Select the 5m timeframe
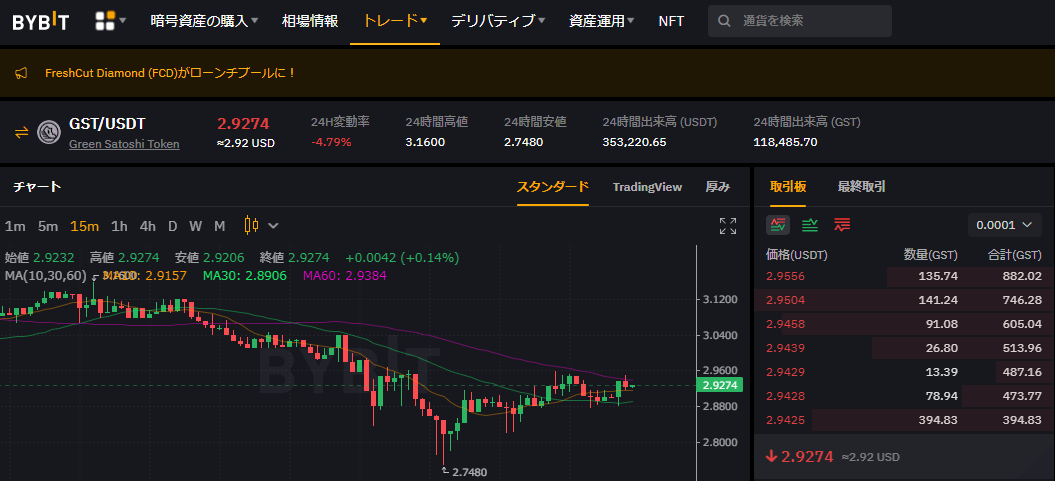 (x=48, y=226)
